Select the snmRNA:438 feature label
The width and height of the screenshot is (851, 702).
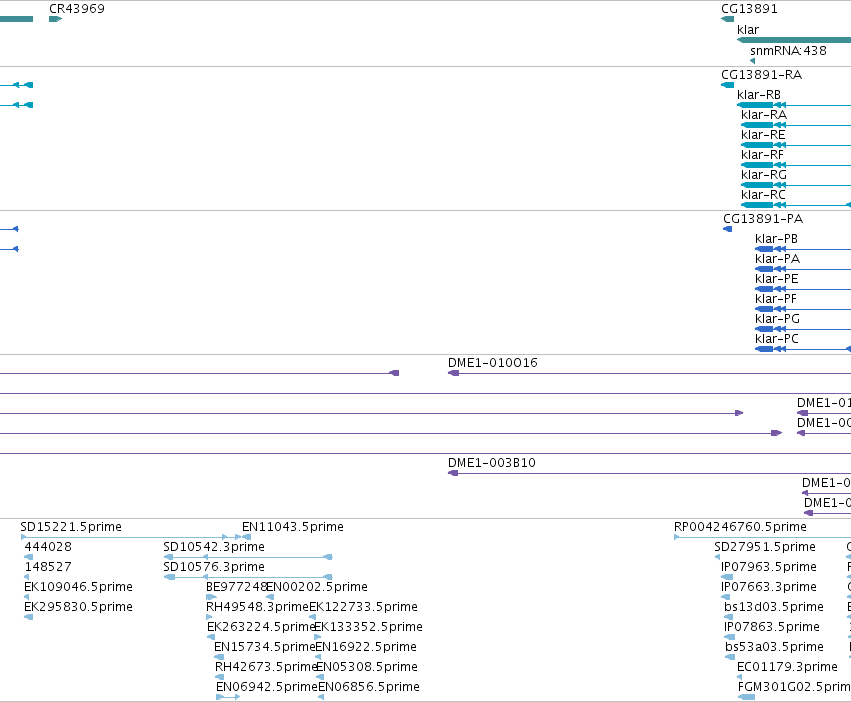(788, 50)
